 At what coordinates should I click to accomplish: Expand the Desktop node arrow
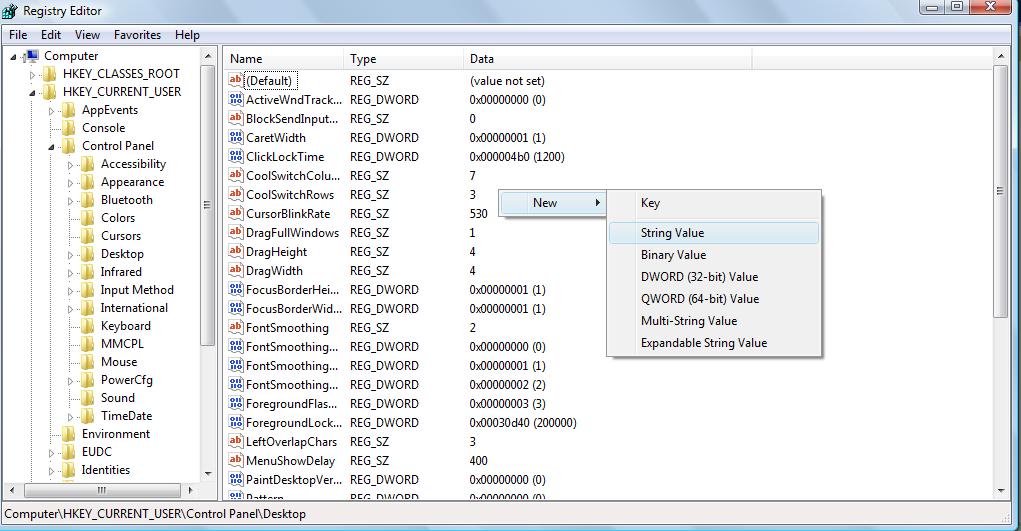(x=70, y=255)
